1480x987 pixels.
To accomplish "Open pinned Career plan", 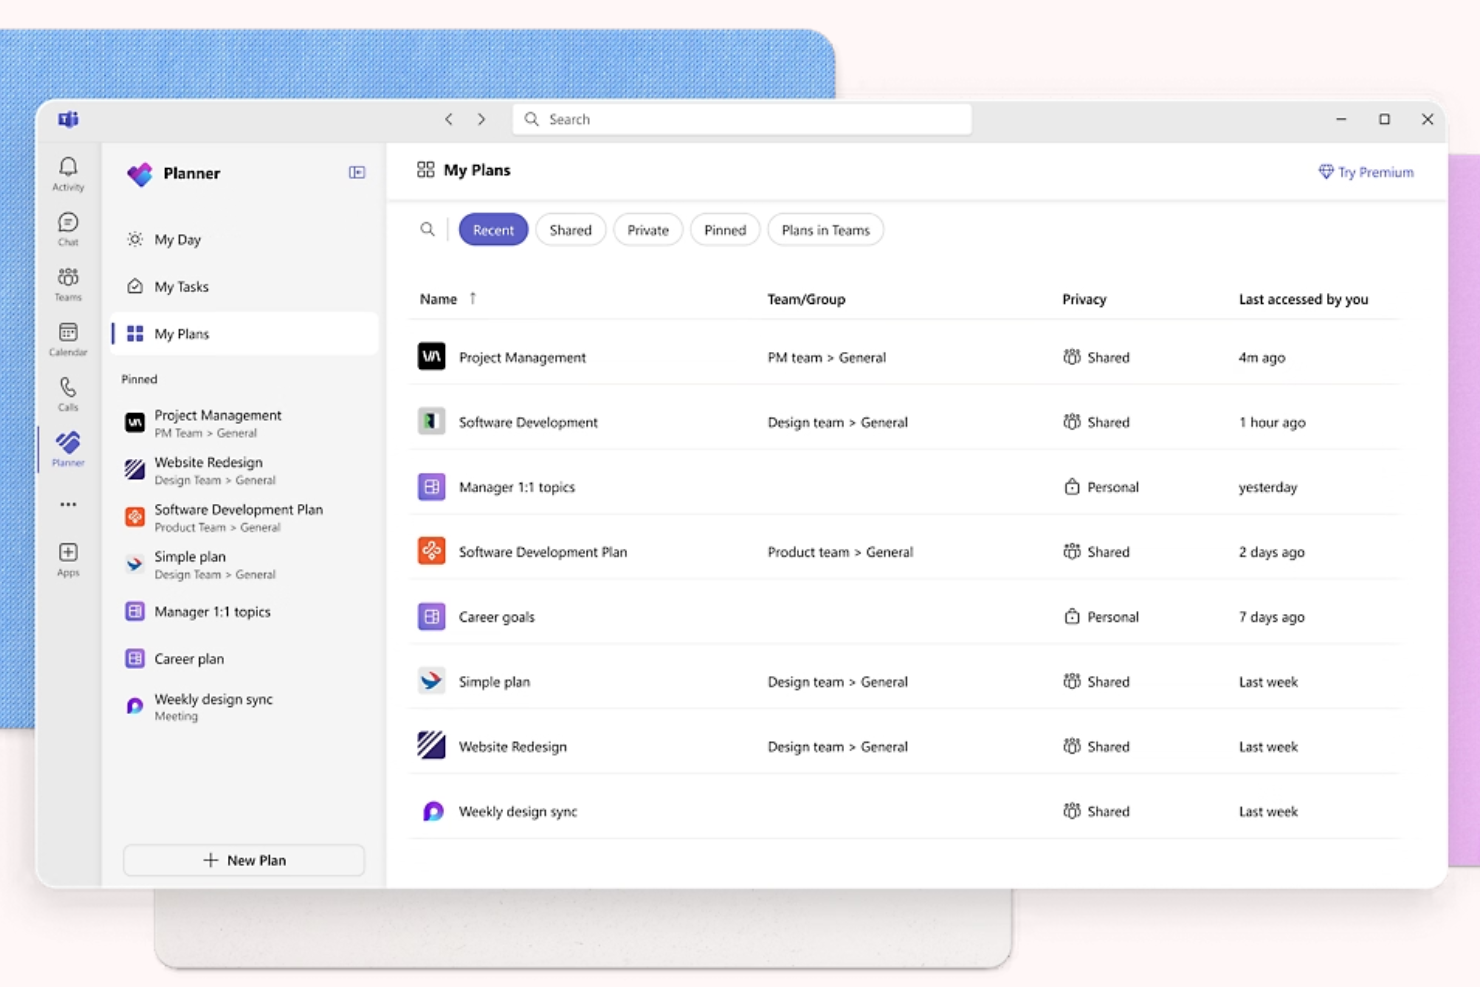I will coord(244,658).
